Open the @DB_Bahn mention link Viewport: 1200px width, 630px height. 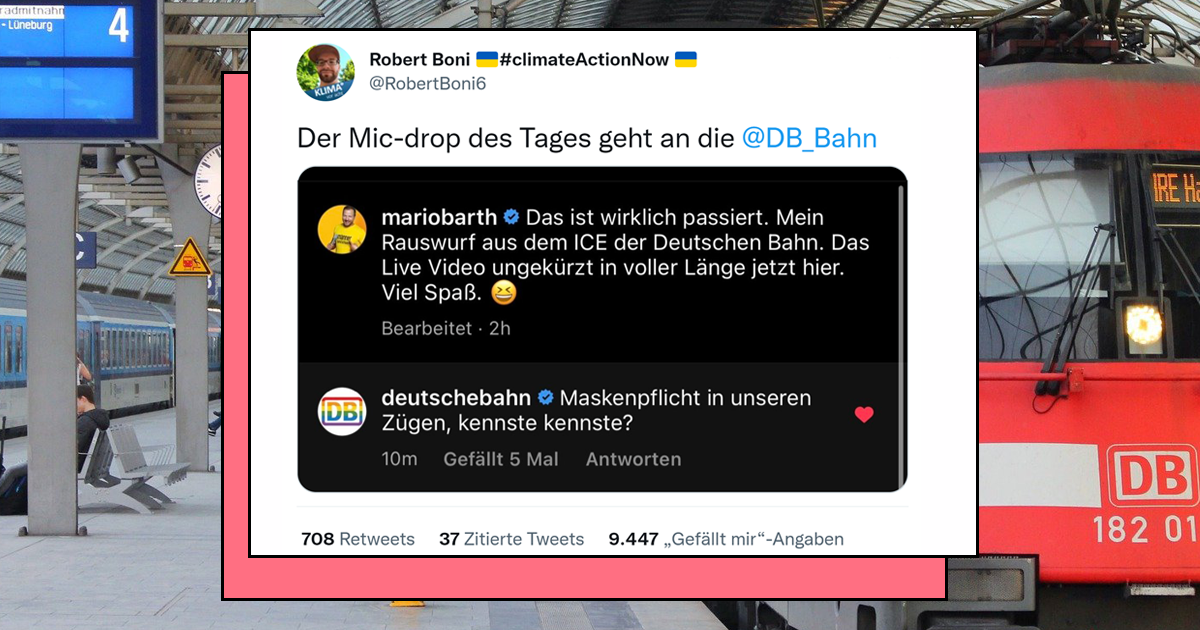(809, 138)
